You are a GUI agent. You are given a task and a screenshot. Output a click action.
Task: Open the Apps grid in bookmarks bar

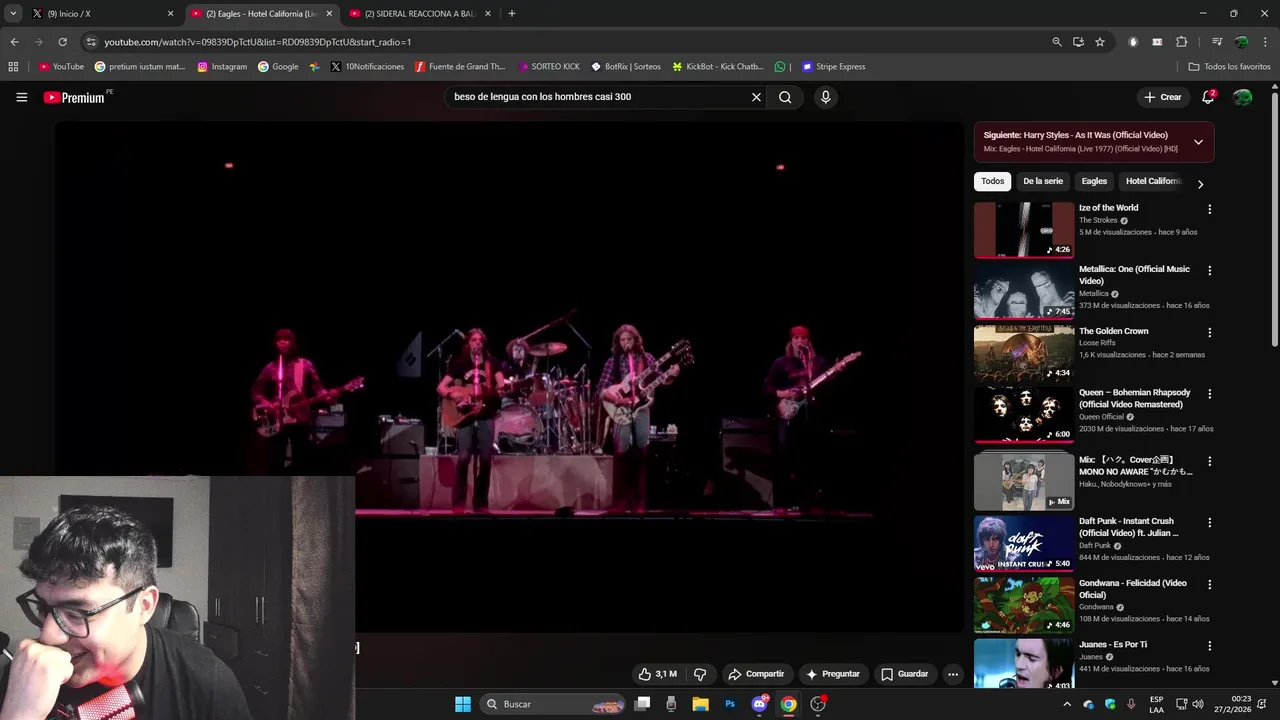[x=13, y=67]
